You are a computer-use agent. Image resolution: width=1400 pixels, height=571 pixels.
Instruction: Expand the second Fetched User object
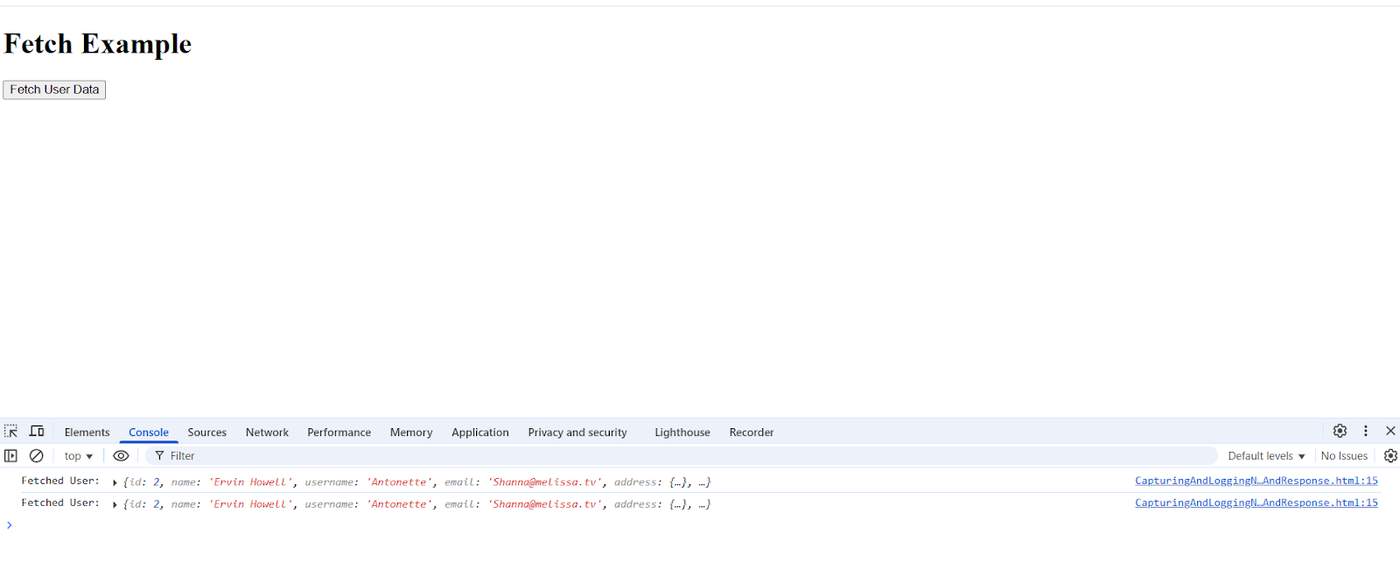point(115,505)
